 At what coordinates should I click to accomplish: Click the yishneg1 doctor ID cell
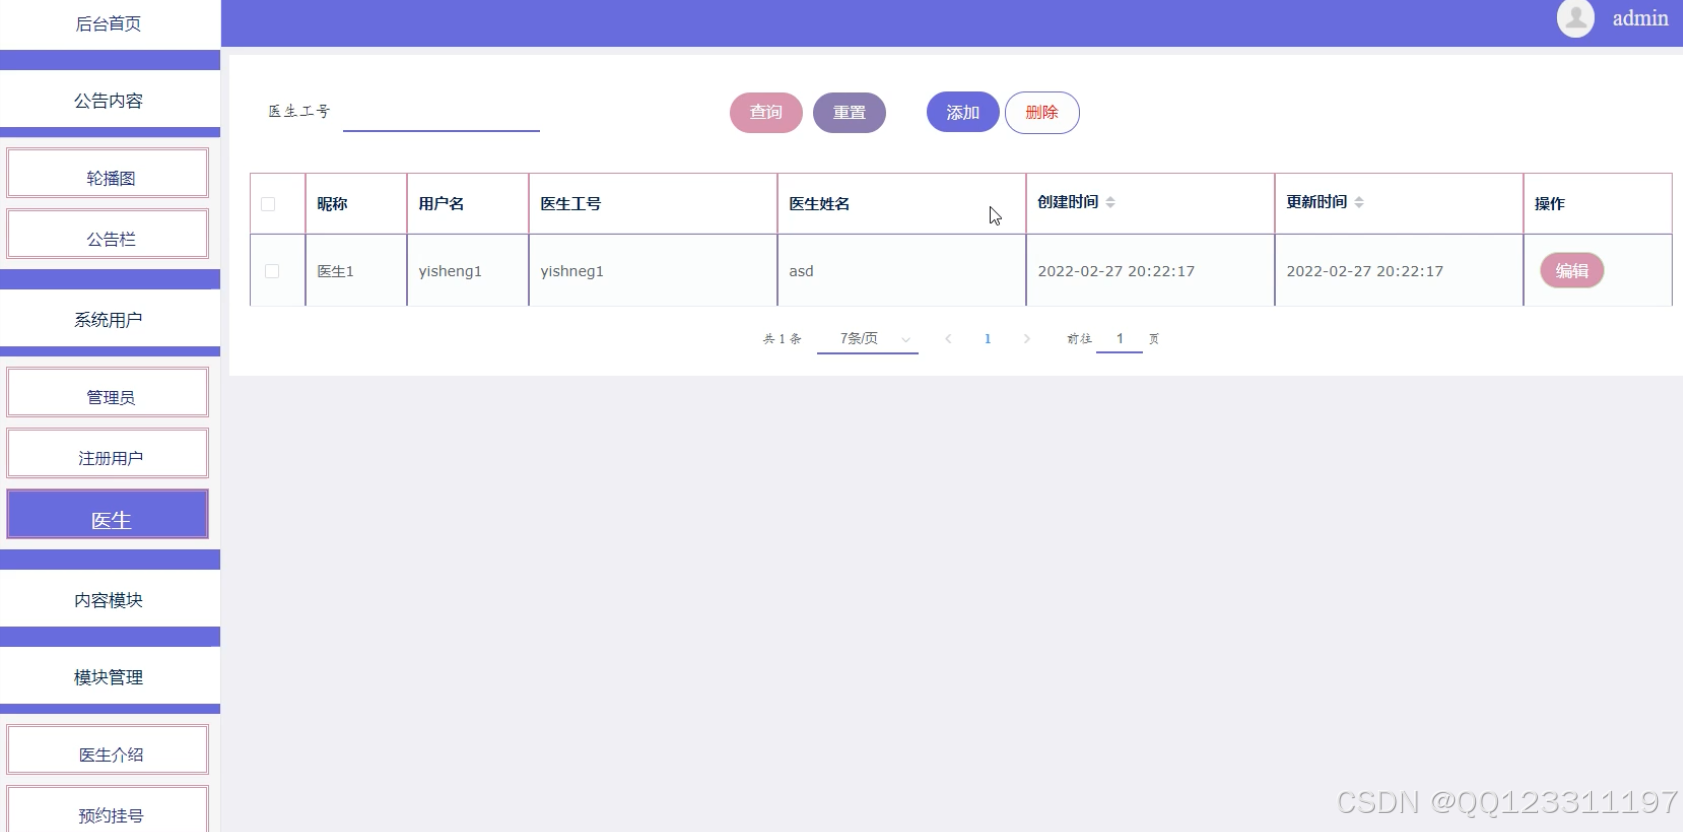tap(653, 271)
